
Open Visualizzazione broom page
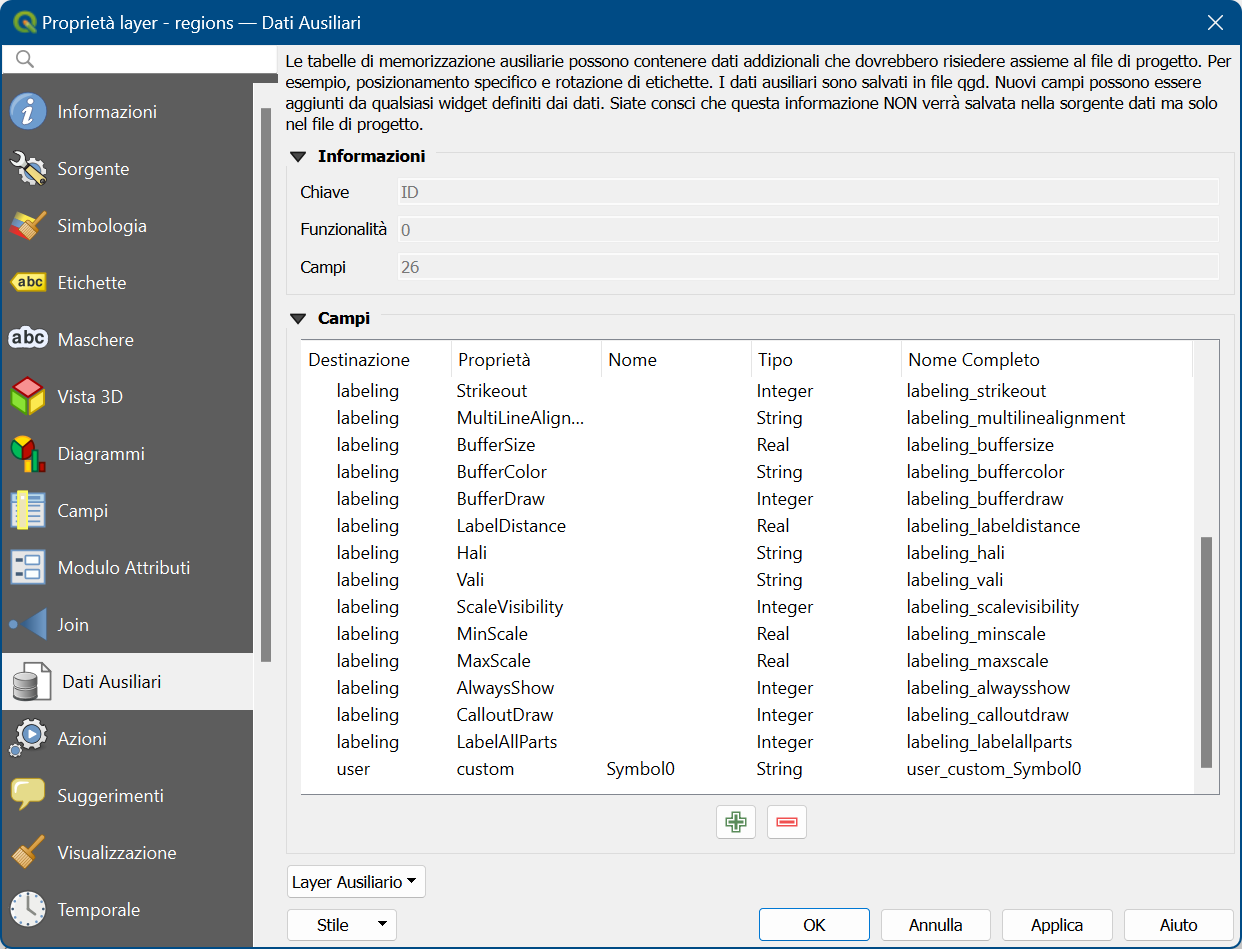pos(127,853)
